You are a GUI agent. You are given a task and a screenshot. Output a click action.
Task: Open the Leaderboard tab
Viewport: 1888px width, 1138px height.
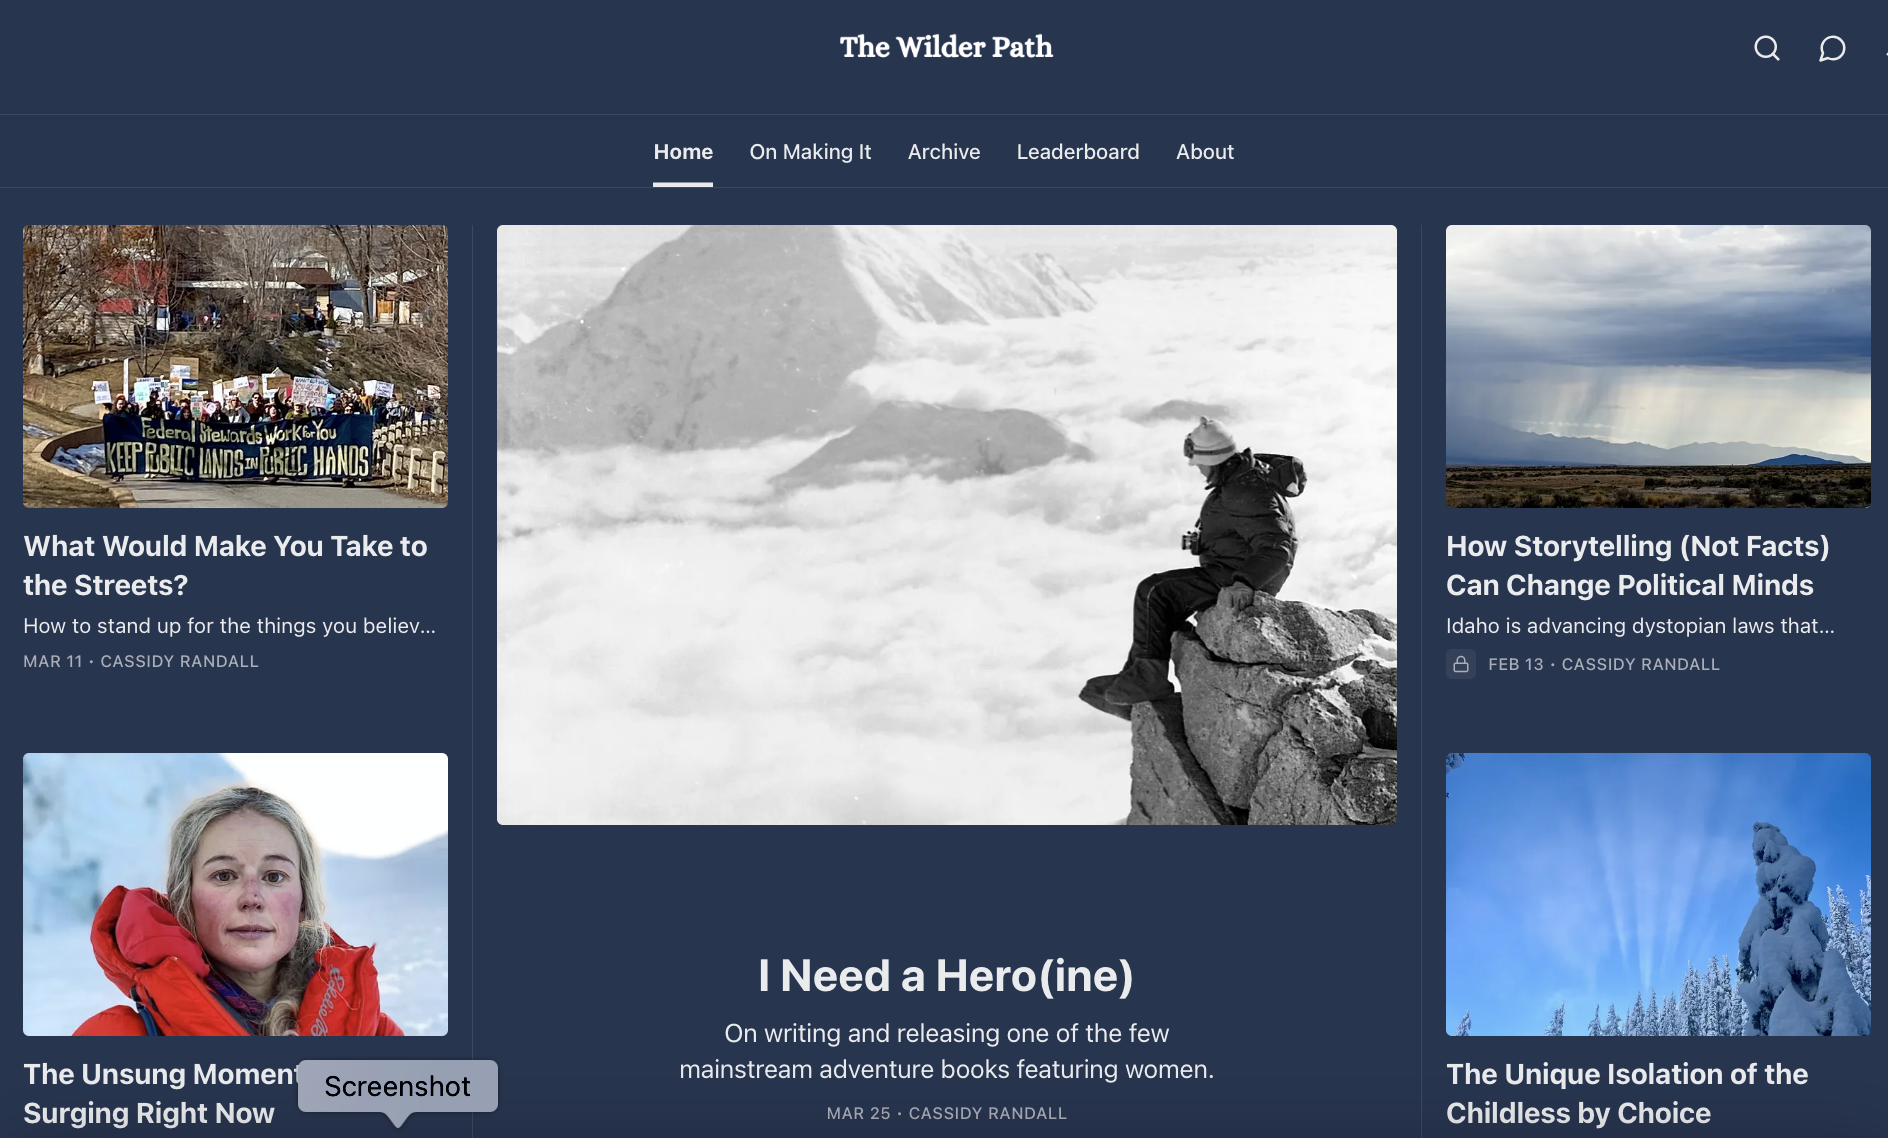(x=1078, y=152)
